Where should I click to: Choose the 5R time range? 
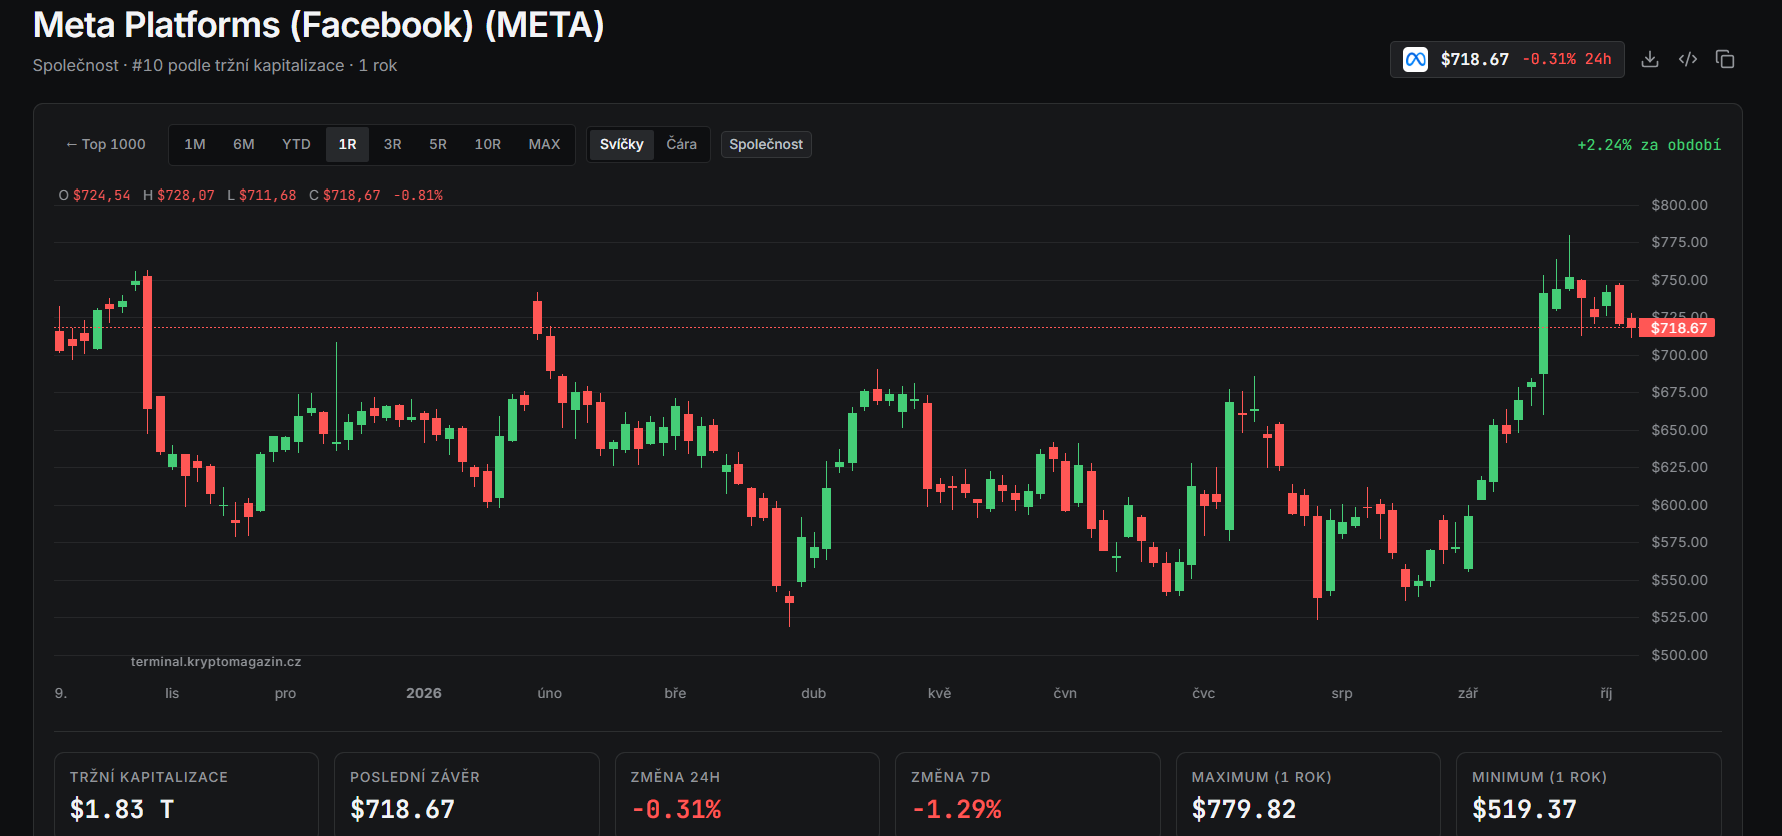coord(438,144)
